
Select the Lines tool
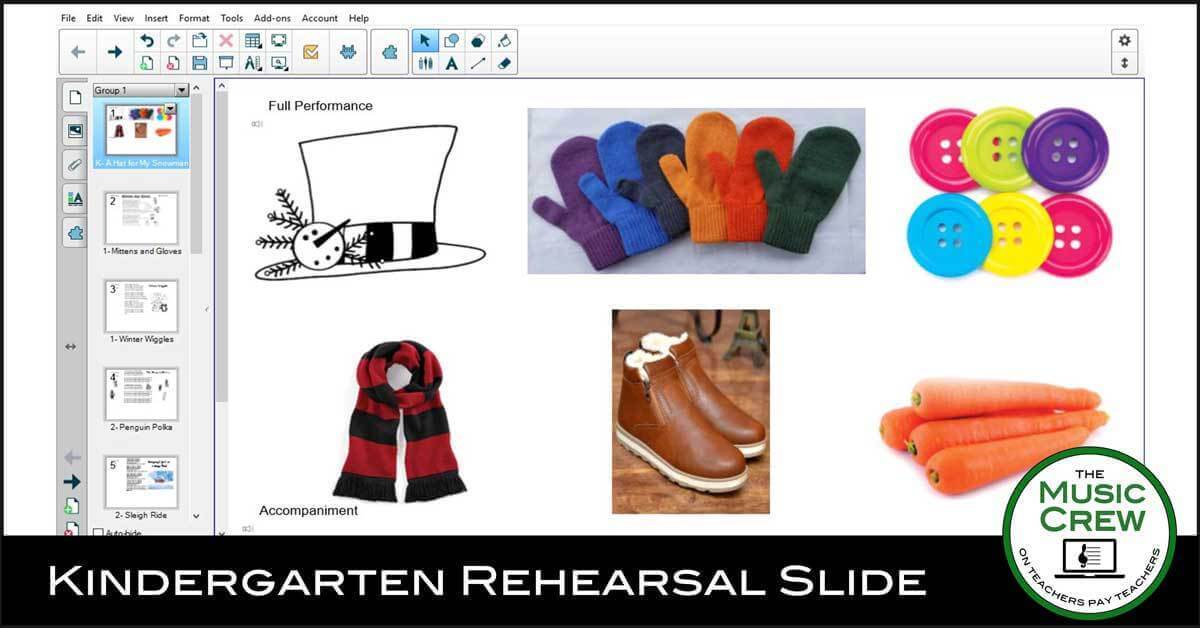478,63
